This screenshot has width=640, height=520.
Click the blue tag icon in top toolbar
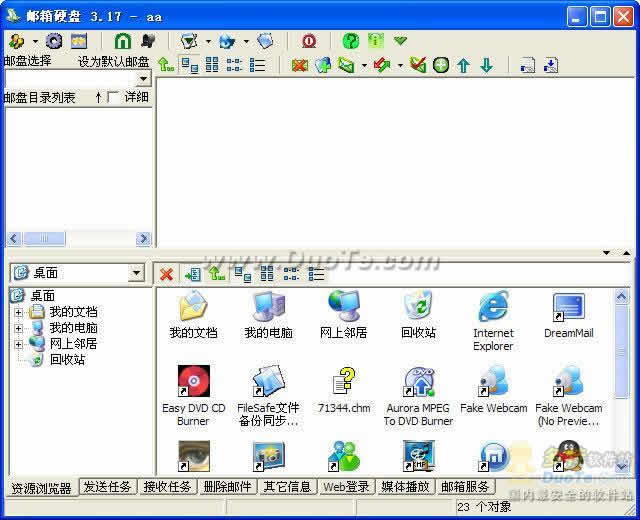pyautogui.click(x=265, y=41)
